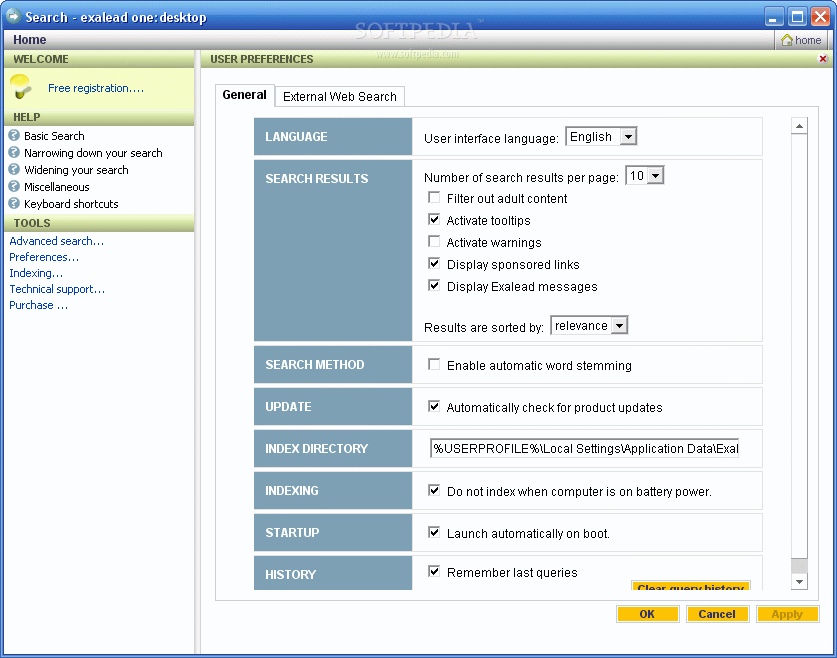The width and height of the screenshot is (837, 658).
Task: Open Technical support link
Action: point(57,289)
